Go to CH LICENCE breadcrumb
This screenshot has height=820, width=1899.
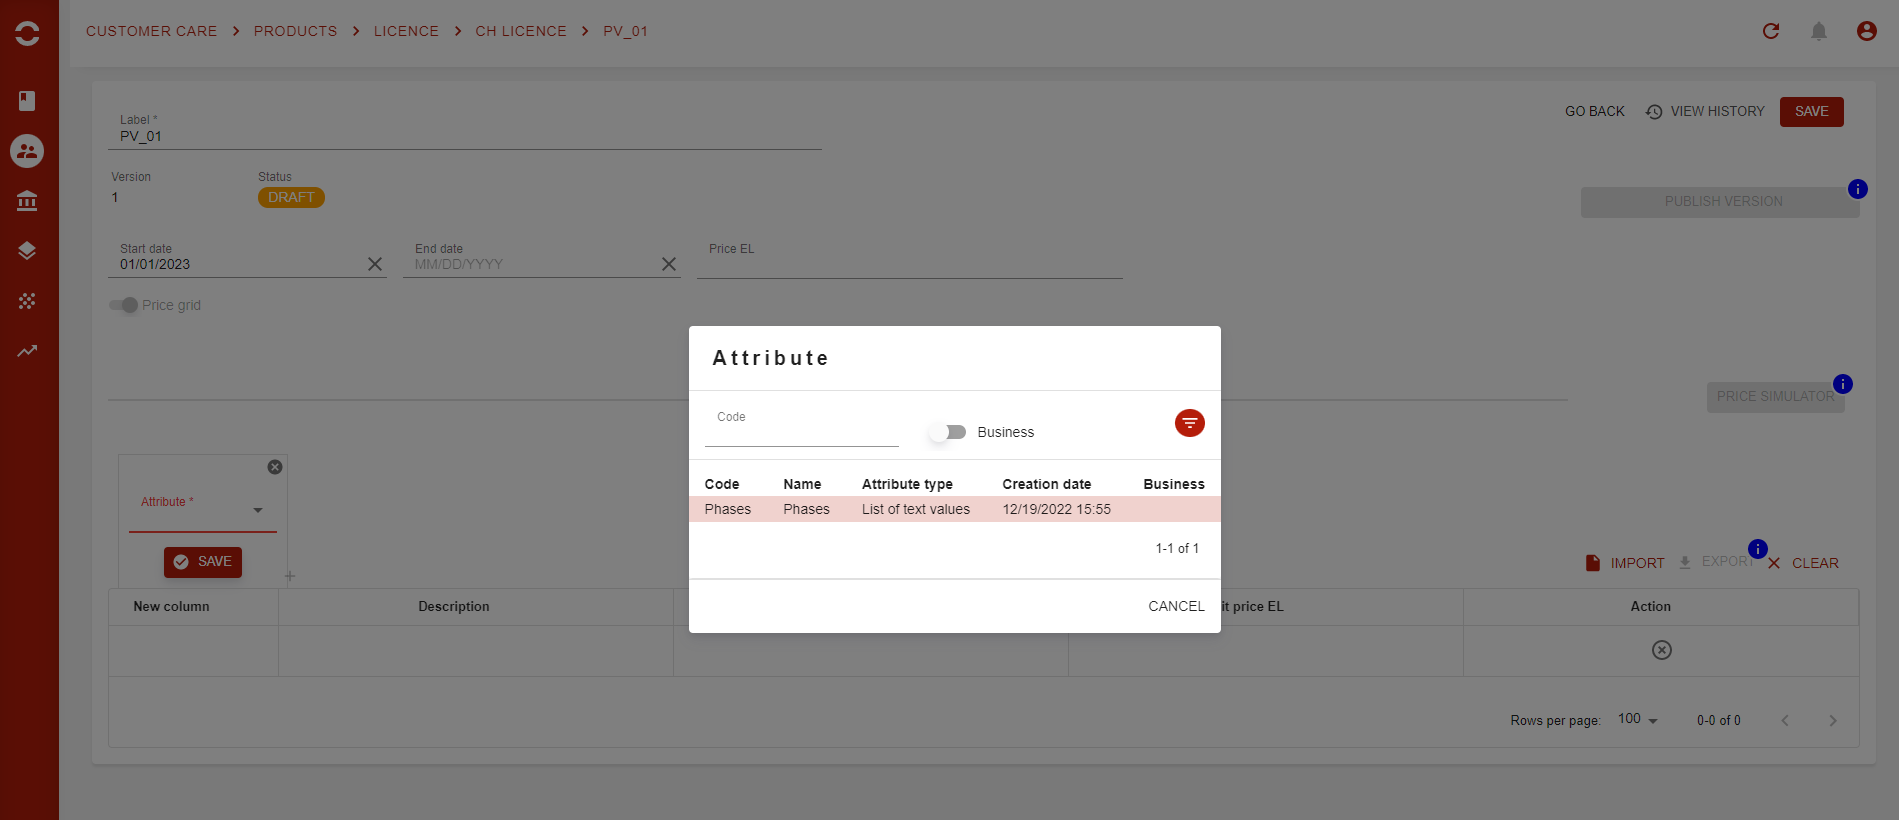pos(520,31)
